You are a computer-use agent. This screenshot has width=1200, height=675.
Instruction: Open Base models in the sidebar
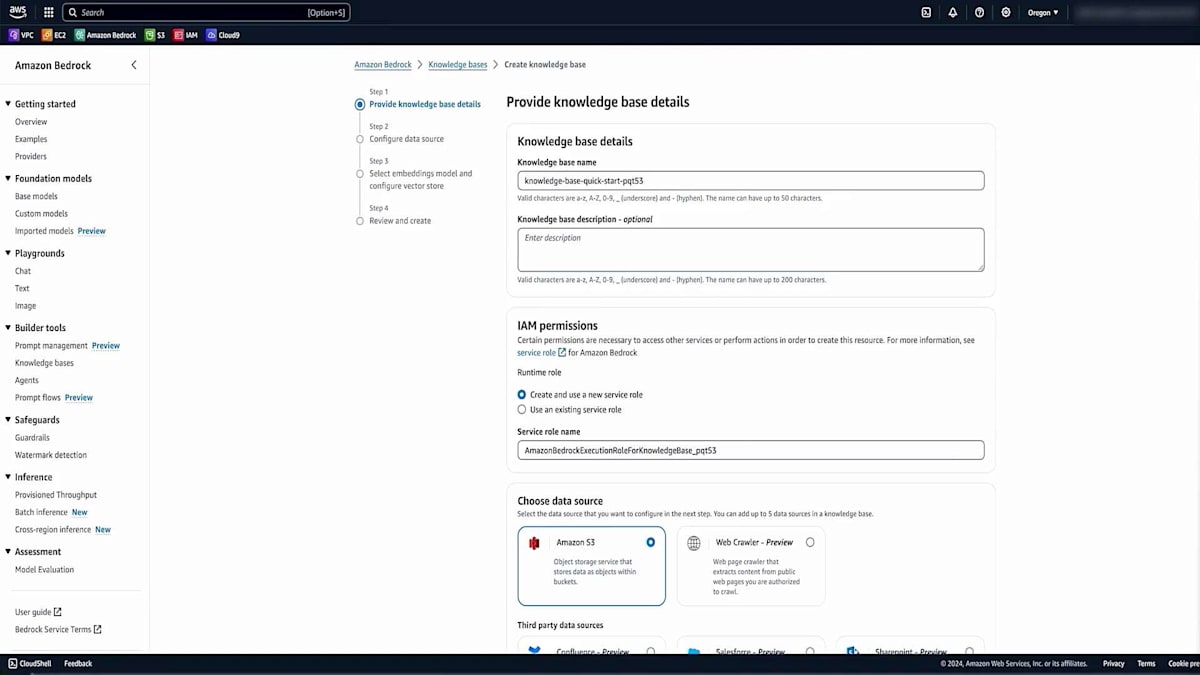[36, 197]
